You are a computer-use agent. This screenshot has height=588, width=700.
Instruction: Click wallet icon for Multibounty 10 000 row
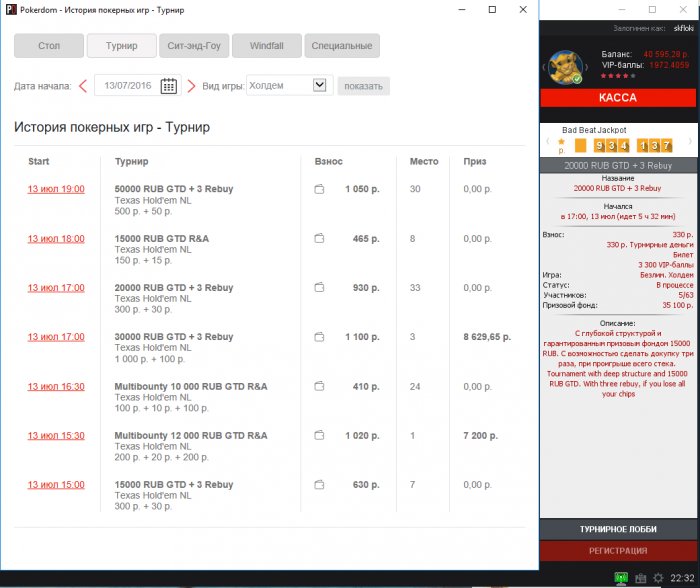click(x=319, y=386)
